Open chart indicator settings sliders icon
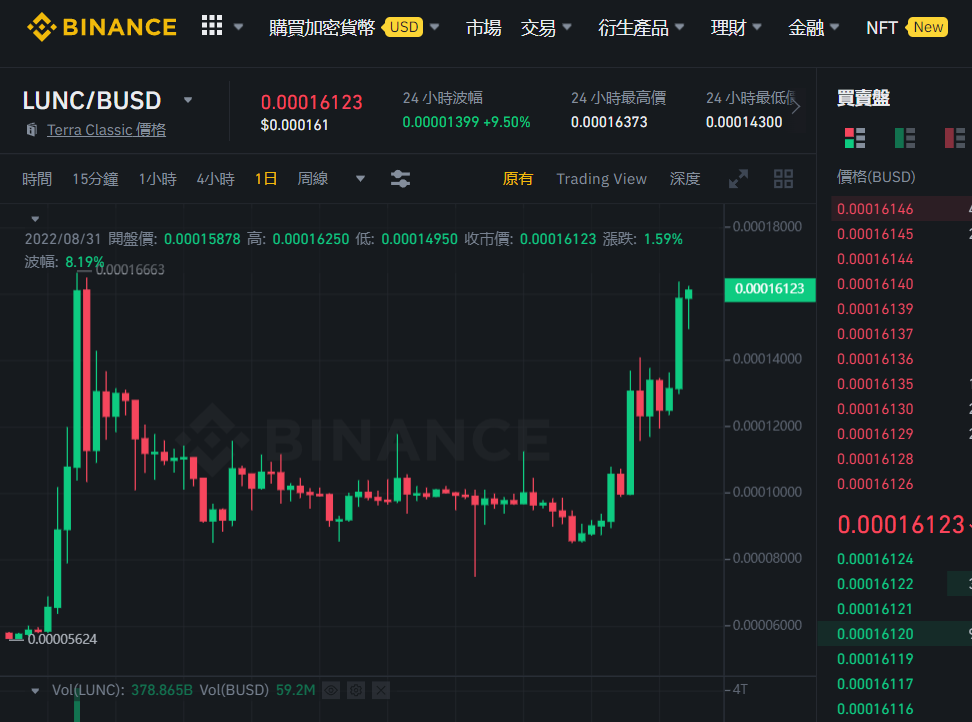 (400, 179)
